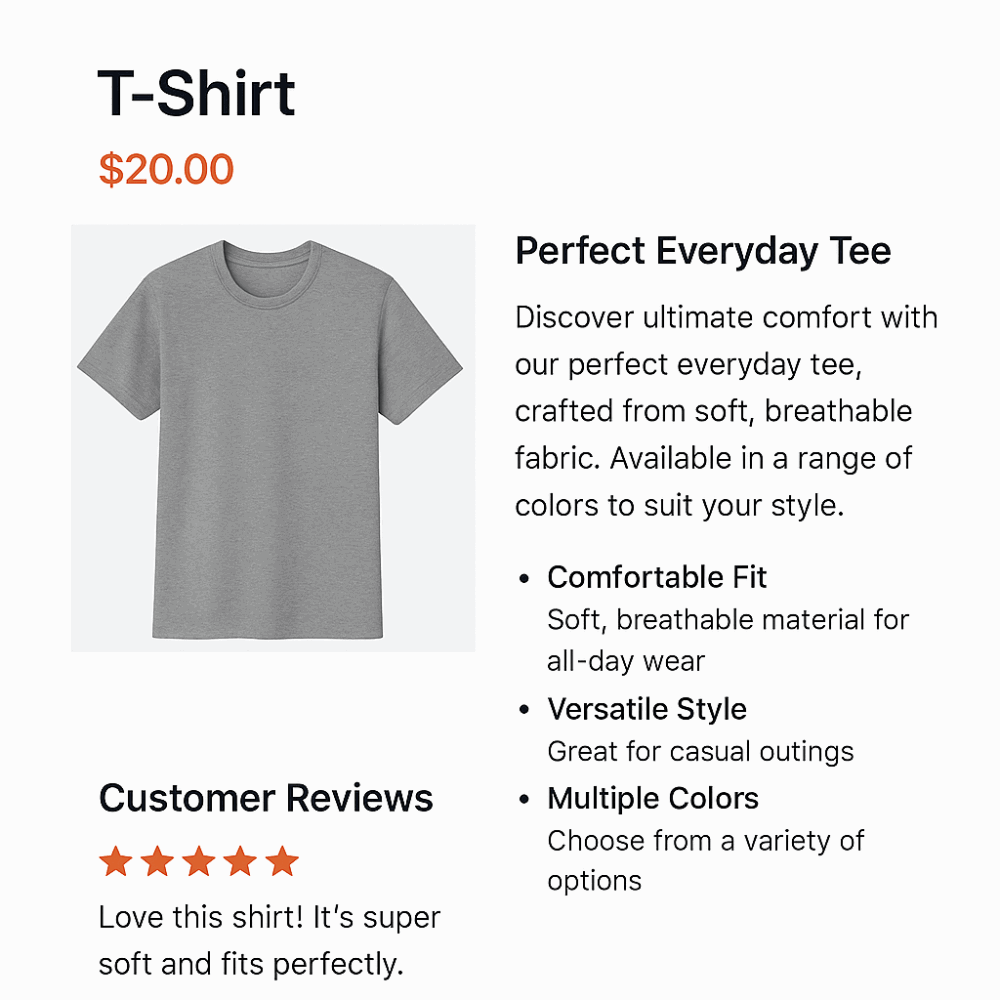Click the bullet beside Multiple Colors

pyautogui.click(x=524, y=799)
